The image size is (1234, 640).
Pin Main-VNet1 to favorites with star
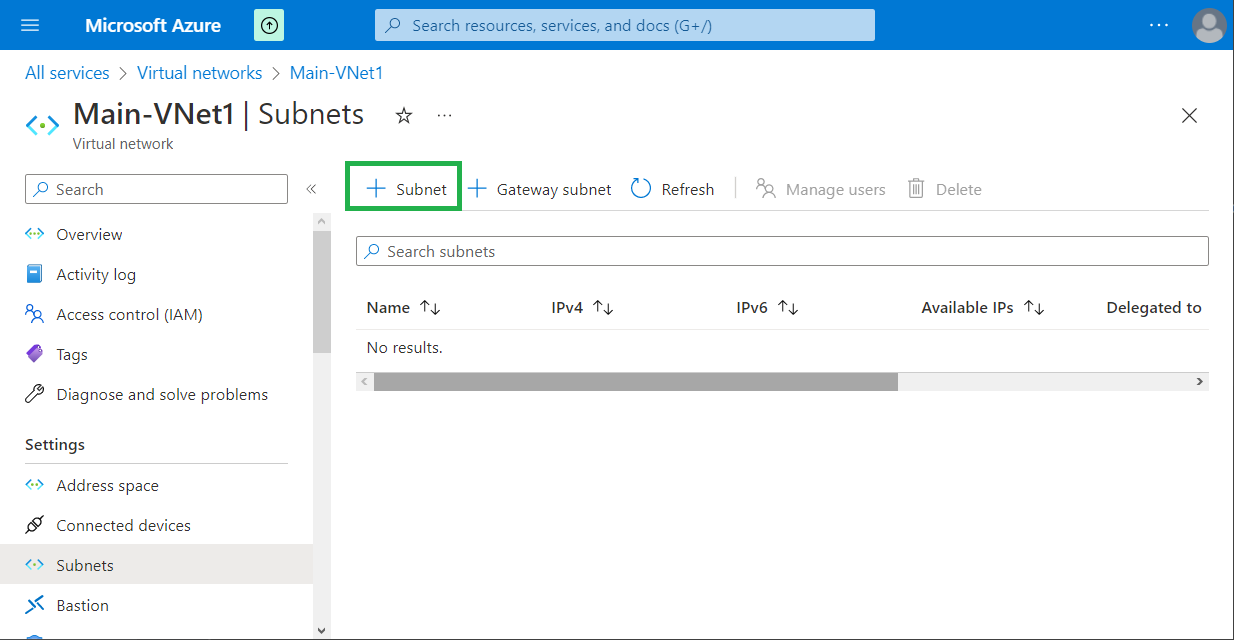(x=404, y=116)
